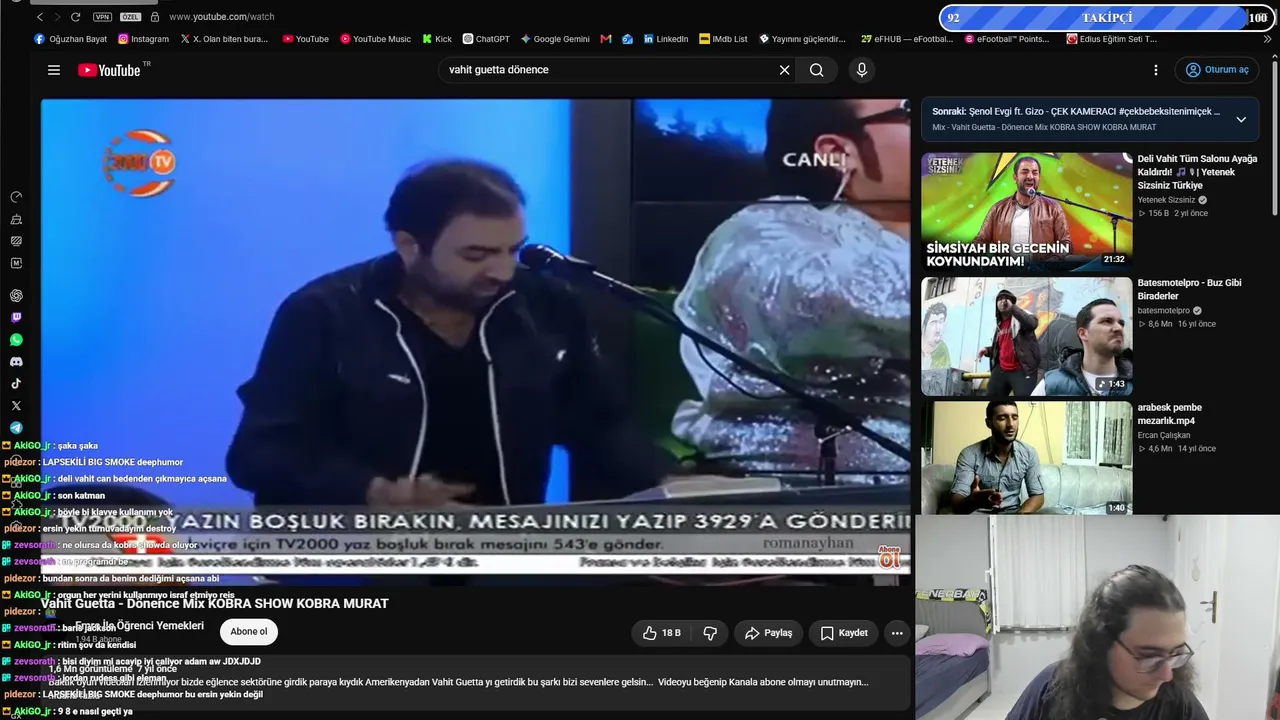
Task: Open the Kick bookmark
Action: pos(437,39)
